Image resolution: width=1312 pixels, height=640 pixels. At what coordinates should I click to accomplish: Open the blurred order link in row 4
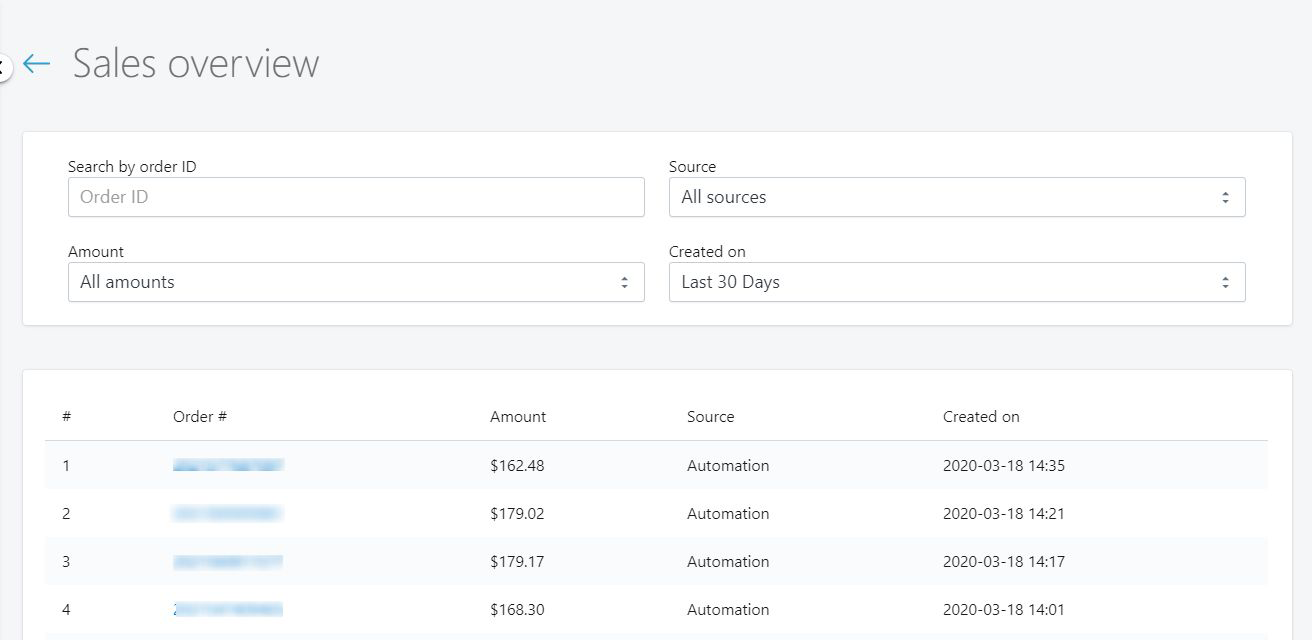point(228,610)
